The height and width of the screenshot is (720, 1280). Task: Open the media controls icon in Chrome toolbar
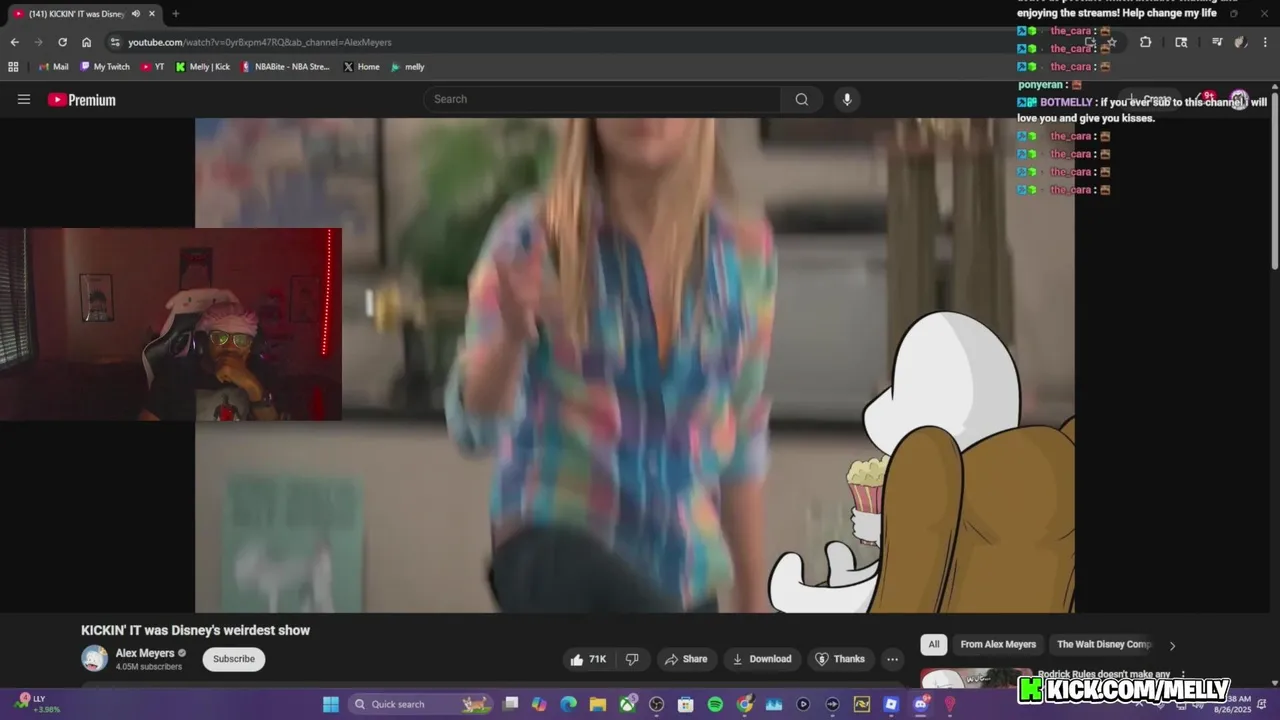1217,42
